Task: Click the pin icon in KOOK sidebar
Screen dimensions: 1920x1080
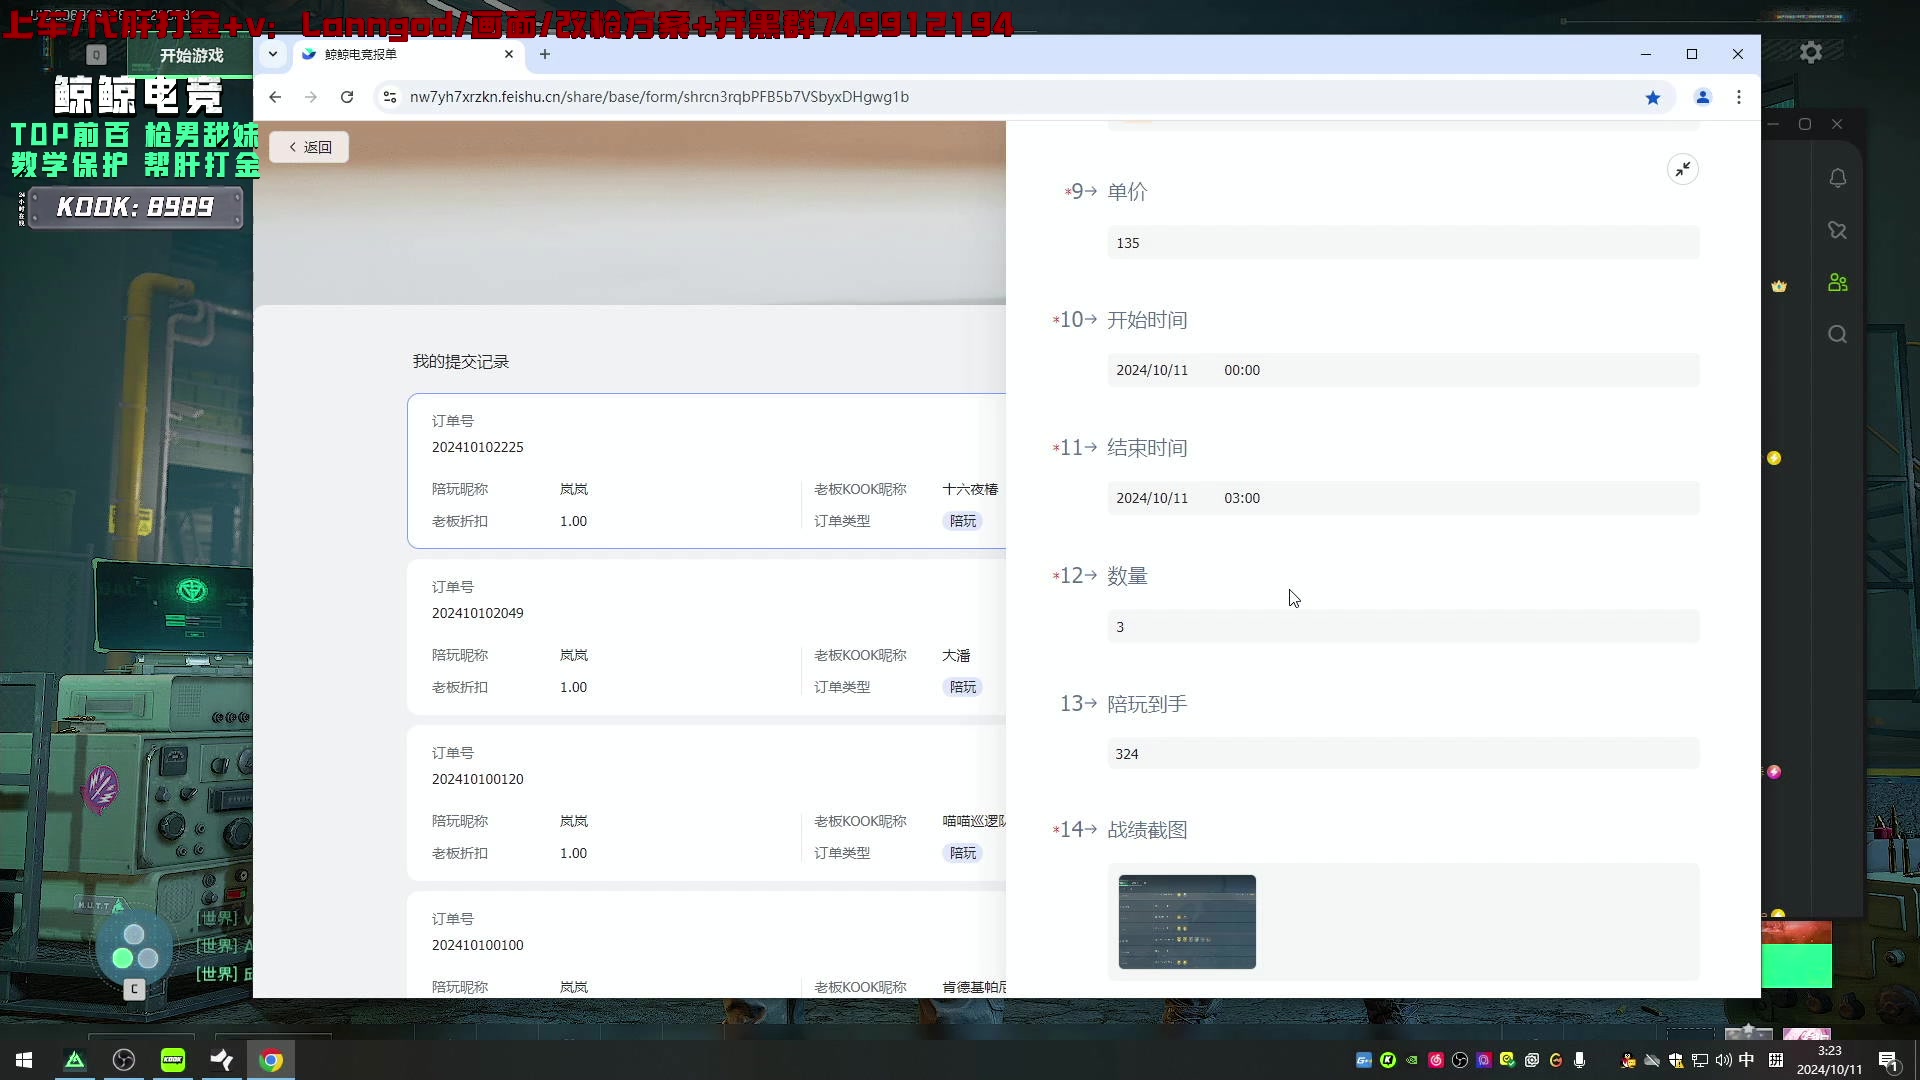Action: [1838, 230]
